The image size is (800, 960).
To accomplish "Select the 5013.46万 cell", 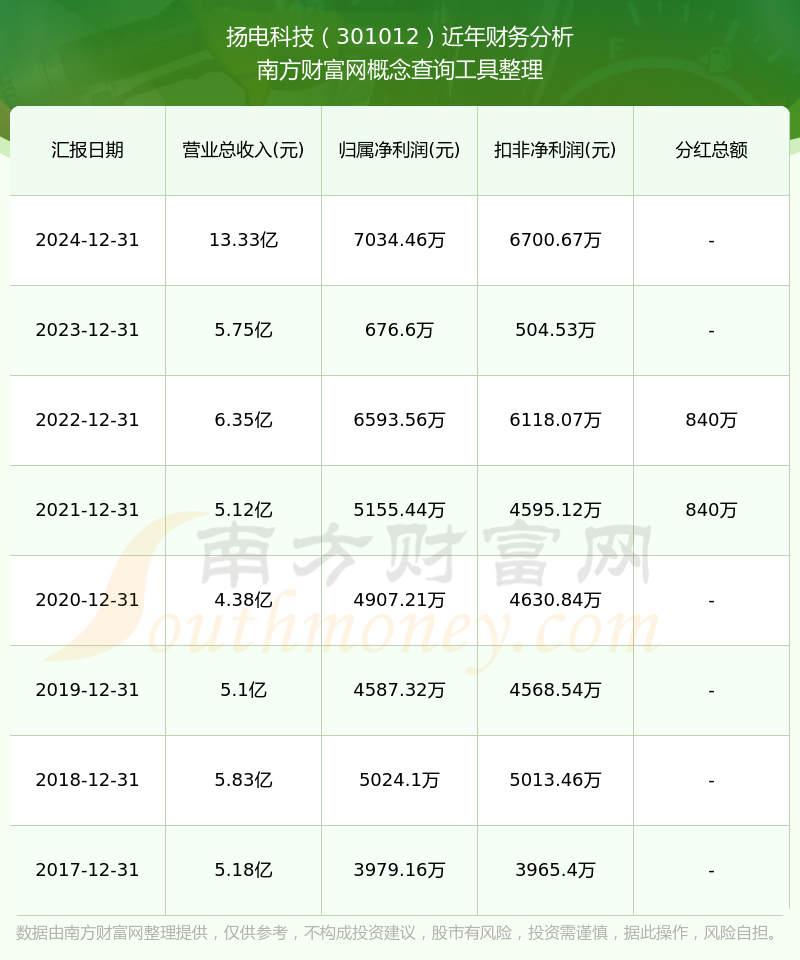I will [x=555, y=780].
